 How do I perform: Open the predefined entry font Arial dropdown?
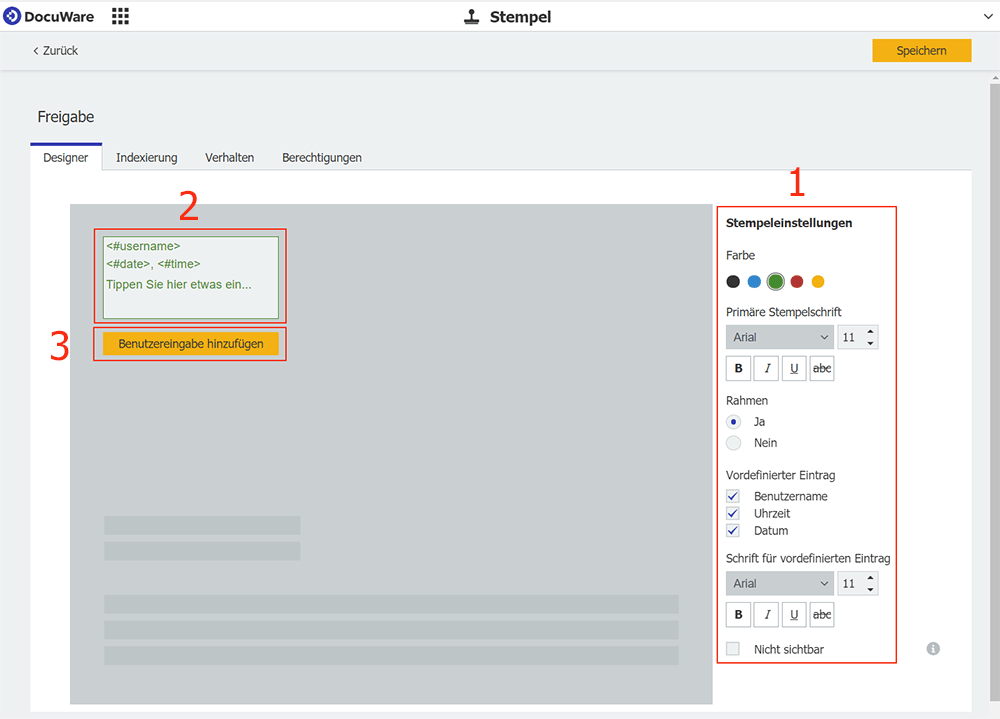(780, 583)
